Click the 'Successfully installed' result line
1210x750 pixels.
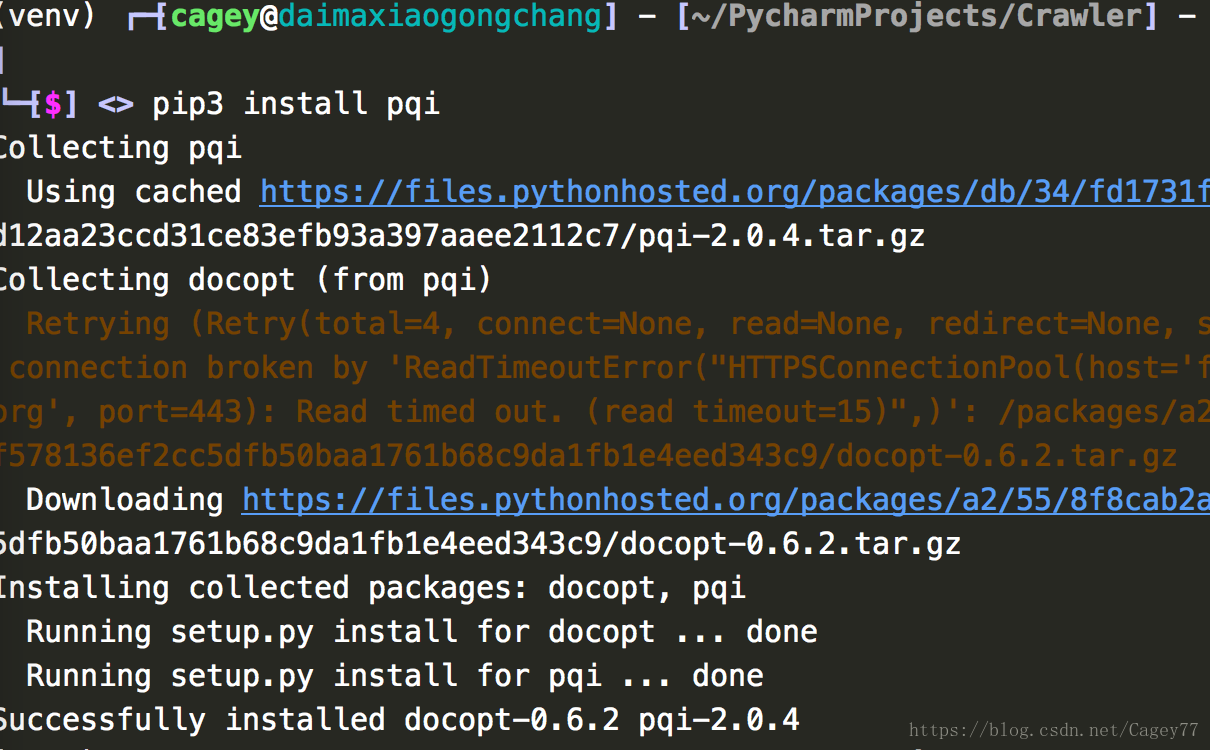point(400,720)
